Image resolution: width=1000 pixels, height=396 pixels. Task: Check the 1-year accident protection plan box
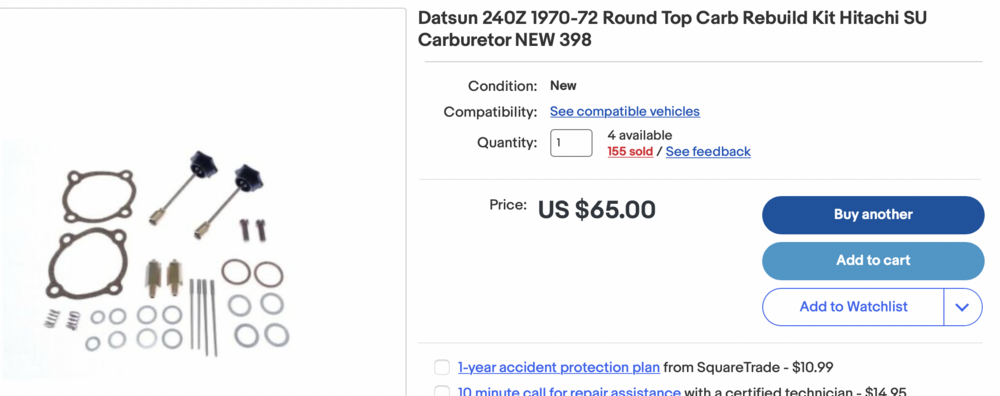pyautogui.click(x=441, y=367)
